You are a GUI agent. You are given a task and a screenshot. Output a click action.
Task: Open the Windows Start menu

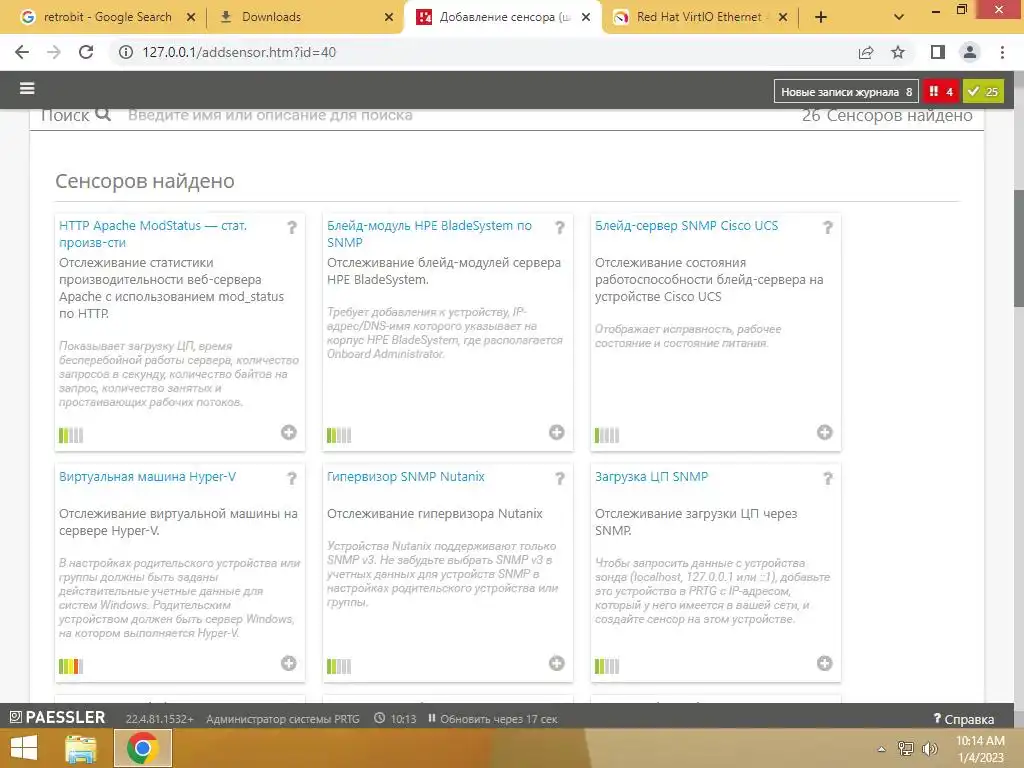coord(24,748)
